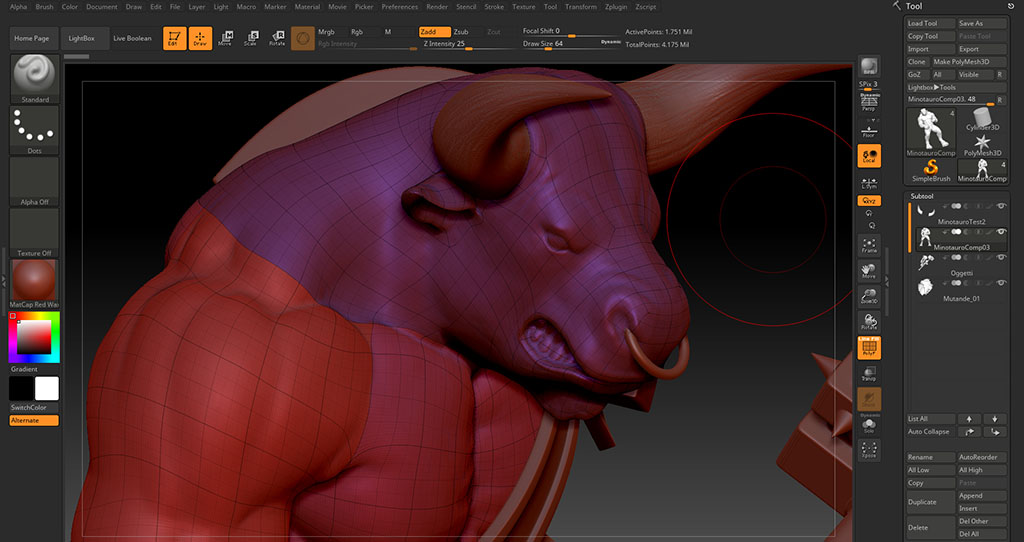
Task: Select the SimpleBrush tool thumbnail
Action: click(931, 170)
